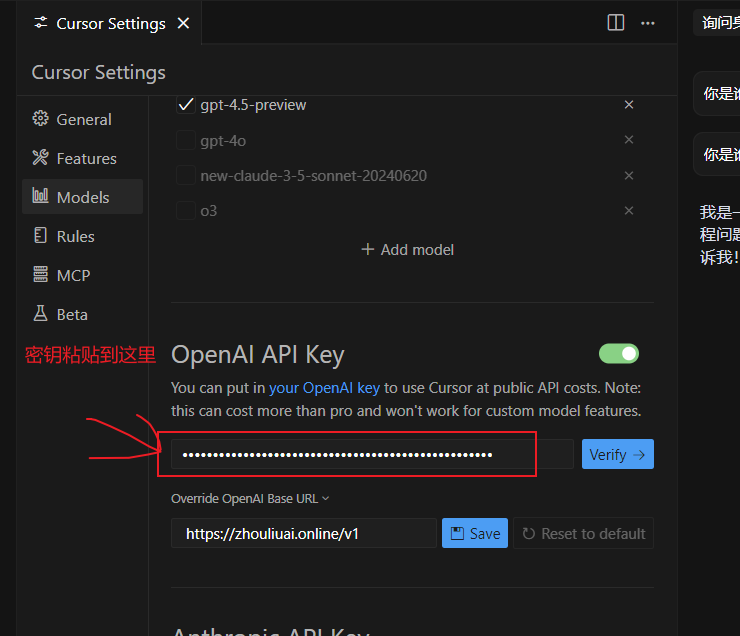Open the MCP settings section
Image resolution: width=740 pixels, height=636 pixels.
(x=83, y=275)
